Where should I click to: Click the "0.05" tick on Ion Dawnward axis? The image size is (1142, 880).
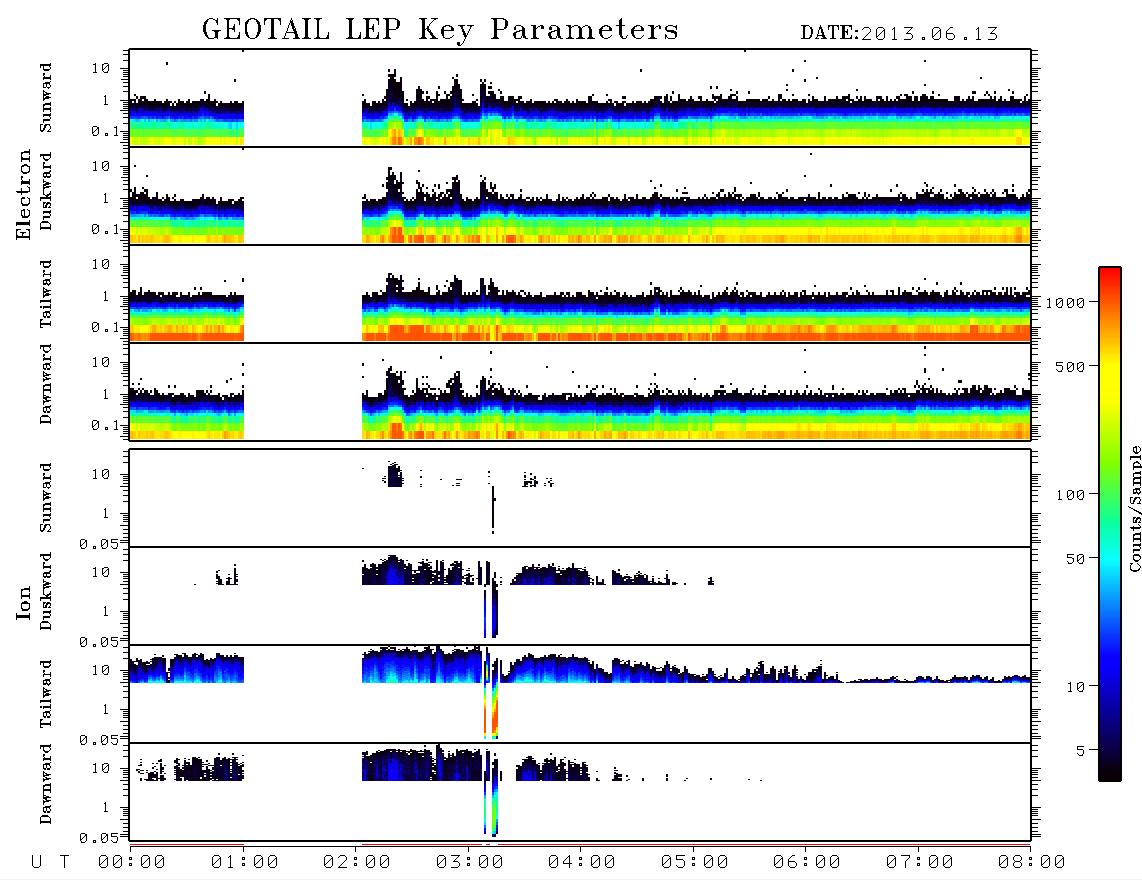pyautogui.click(x=99, y=838)
